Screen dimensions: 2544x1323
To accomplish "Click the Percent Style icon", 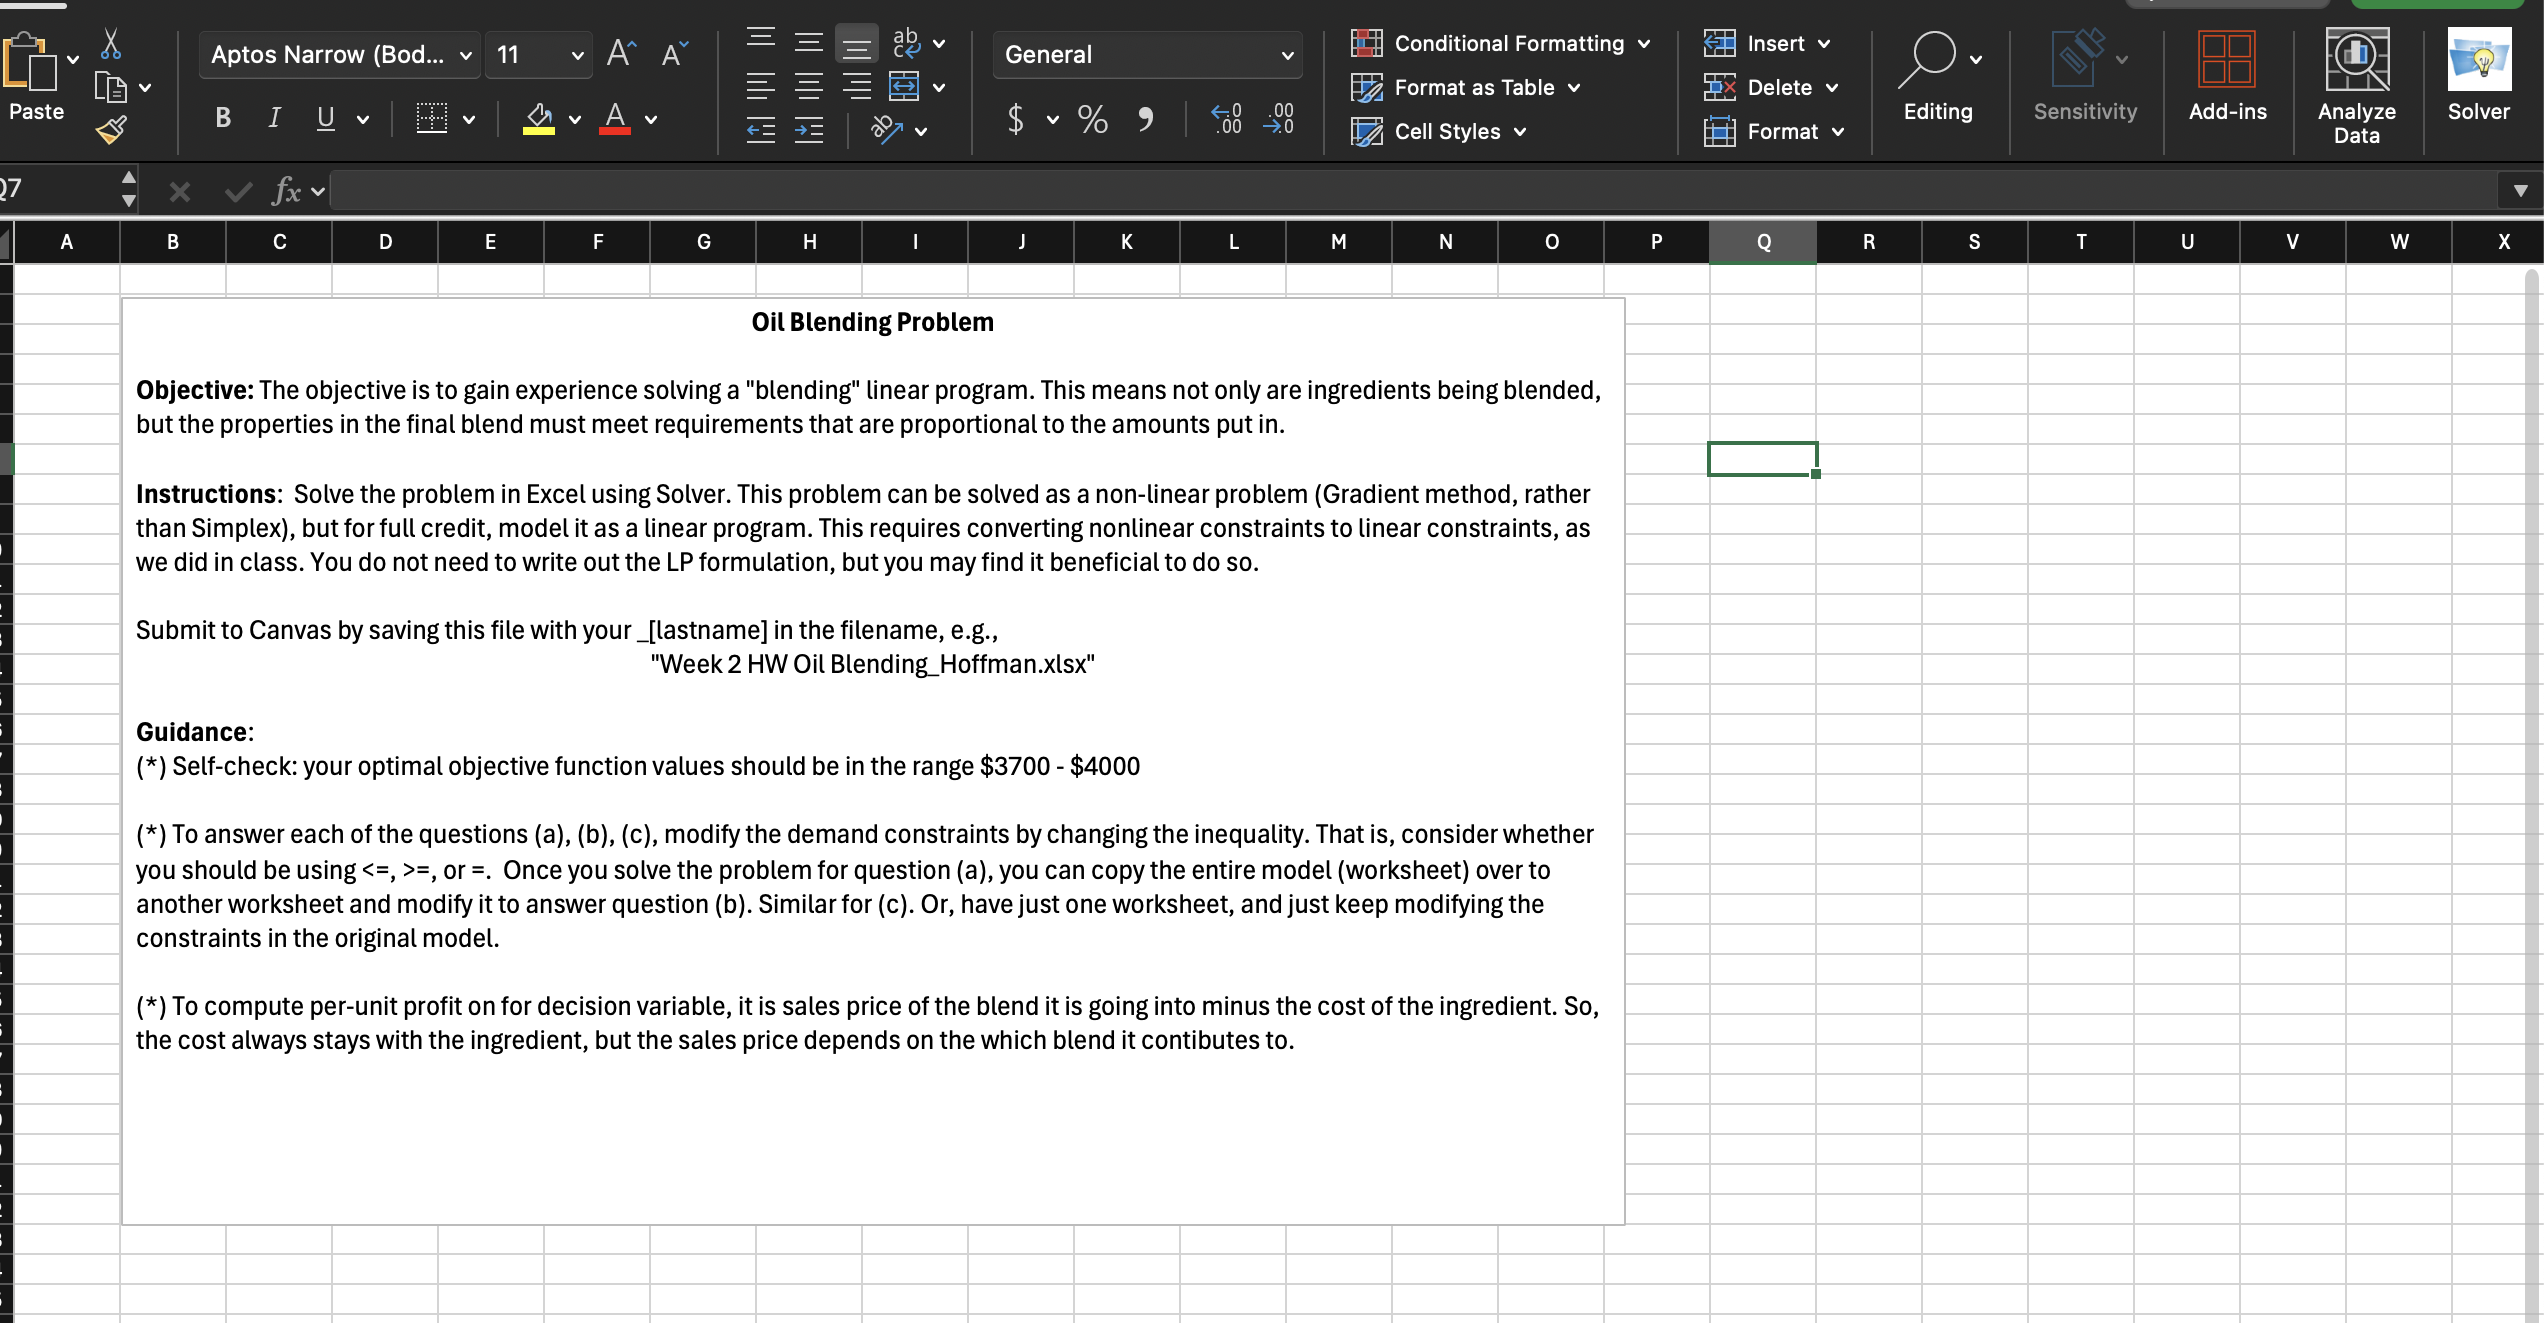I will click(x=1092, y=119).
